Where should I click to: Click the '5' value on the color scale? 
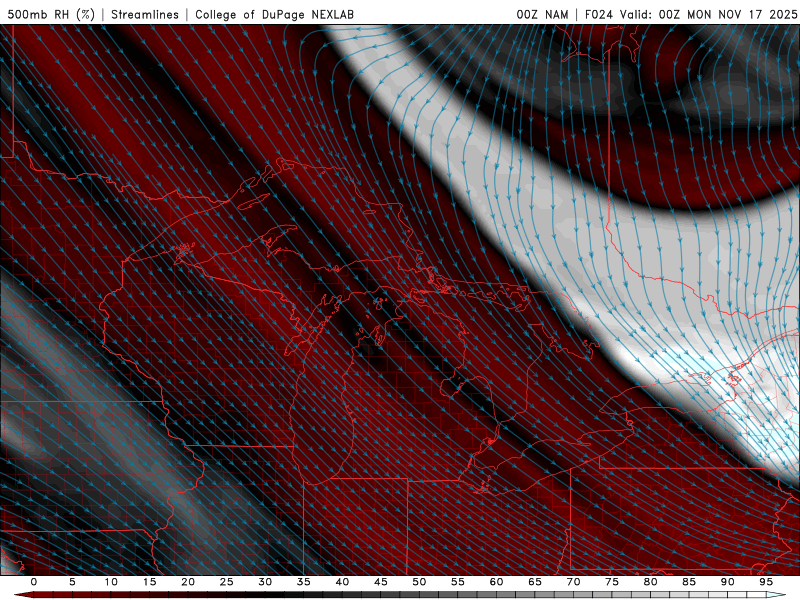pos(72,582)
